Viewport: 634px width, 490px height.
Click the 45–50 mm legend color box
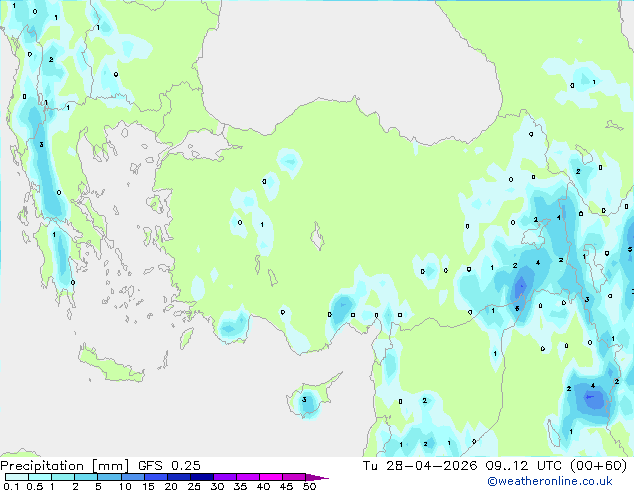point(294,477)
